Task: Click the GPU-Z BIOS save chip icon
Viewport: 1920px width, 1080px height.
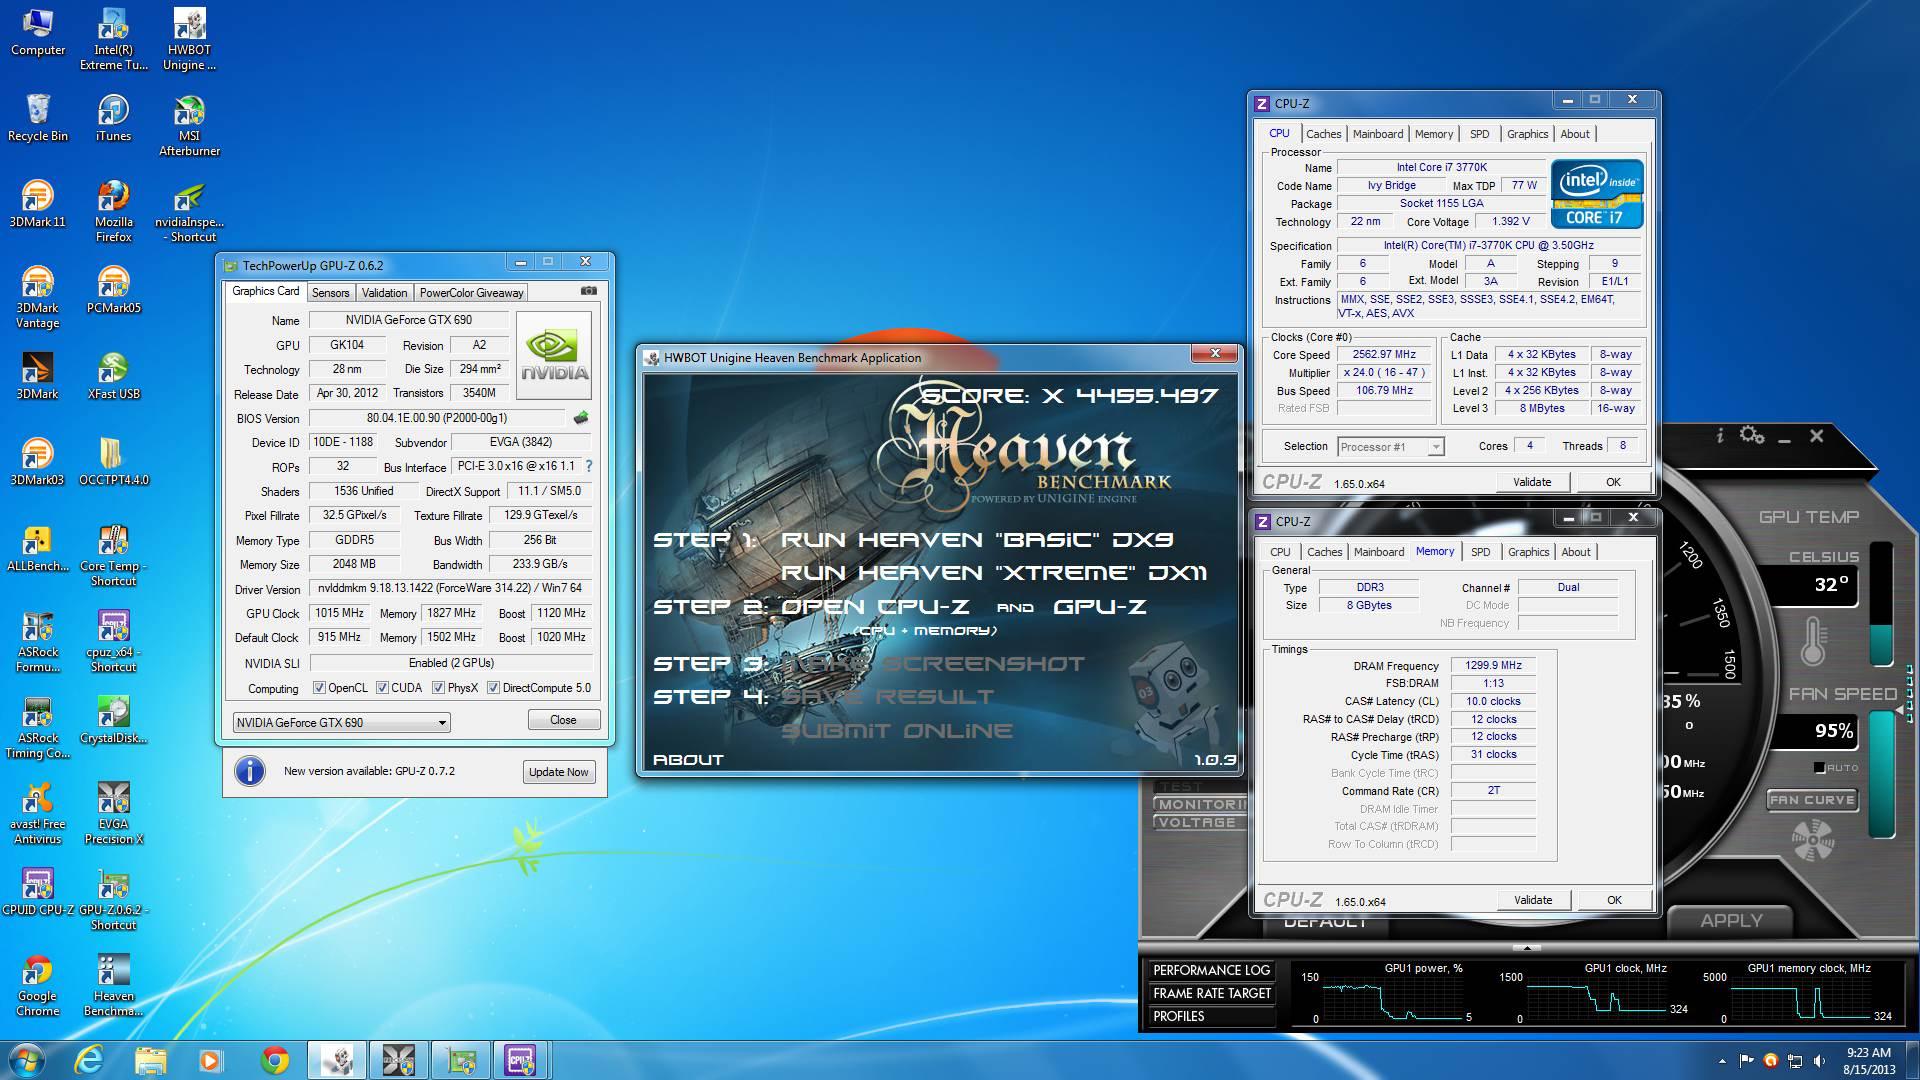Action: pos(580,418)
